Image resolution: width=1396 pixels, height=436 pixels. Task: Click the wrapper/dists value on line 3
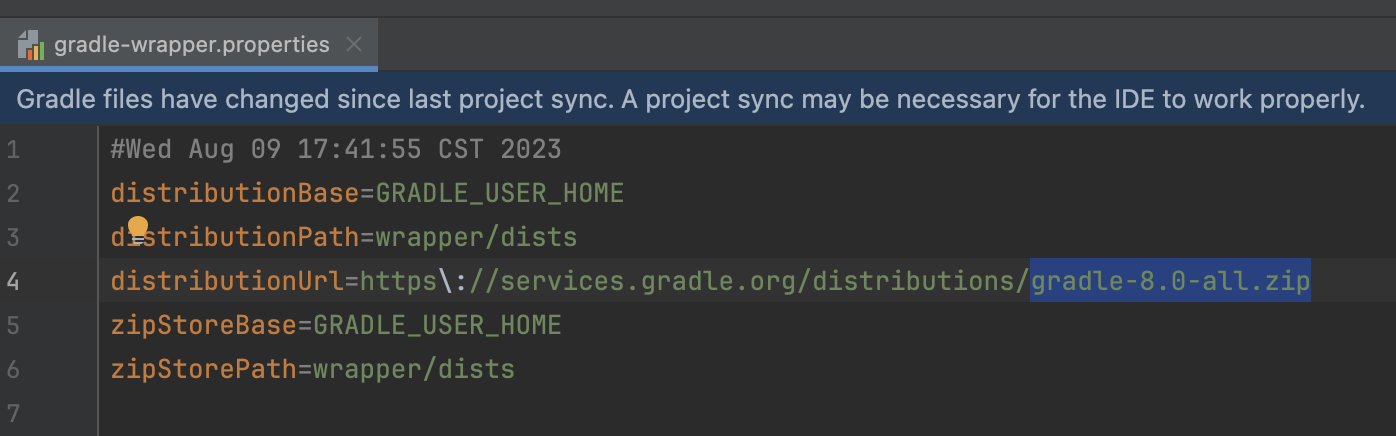pyautogui.click(x=476, y=237)
